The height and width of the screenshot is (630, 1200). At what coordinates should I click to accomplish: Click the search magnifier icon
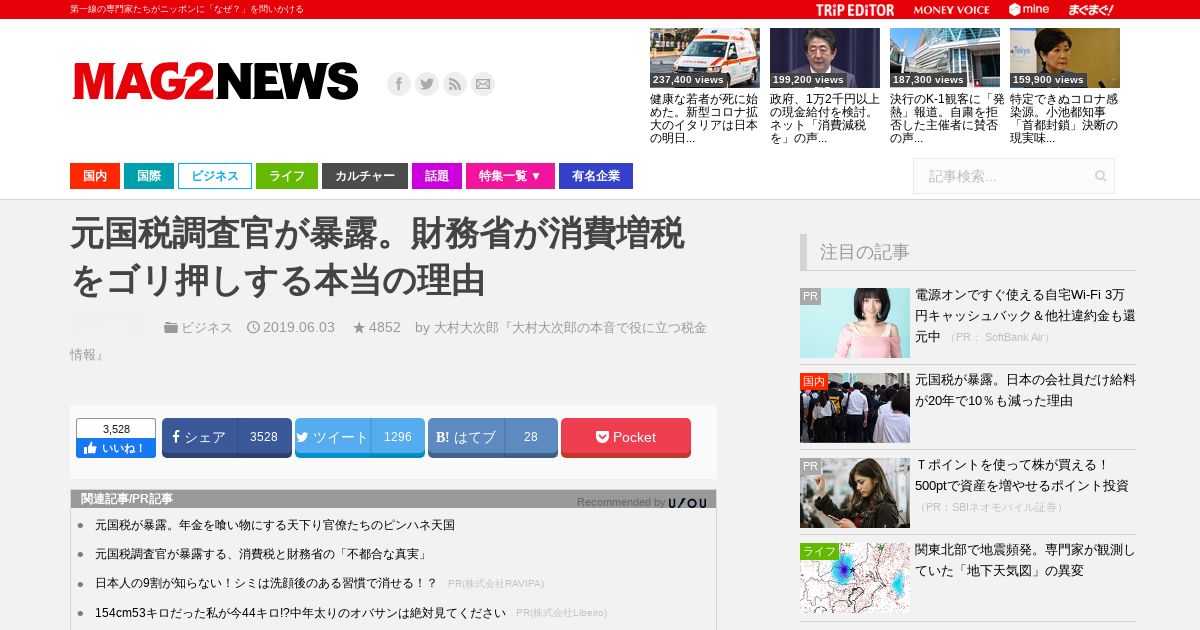coord(1101,176)
